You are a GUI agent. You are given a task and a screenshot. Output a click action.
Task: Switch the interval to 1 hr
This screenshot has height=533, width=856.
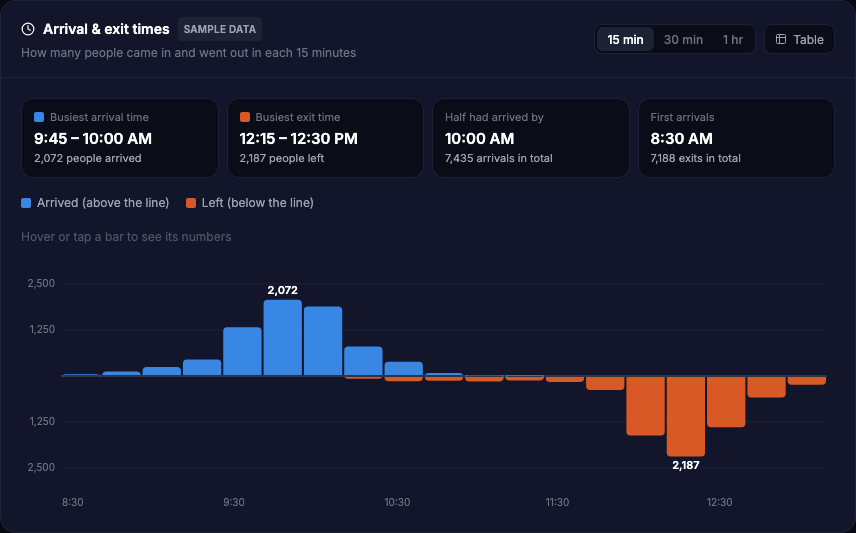733,39
